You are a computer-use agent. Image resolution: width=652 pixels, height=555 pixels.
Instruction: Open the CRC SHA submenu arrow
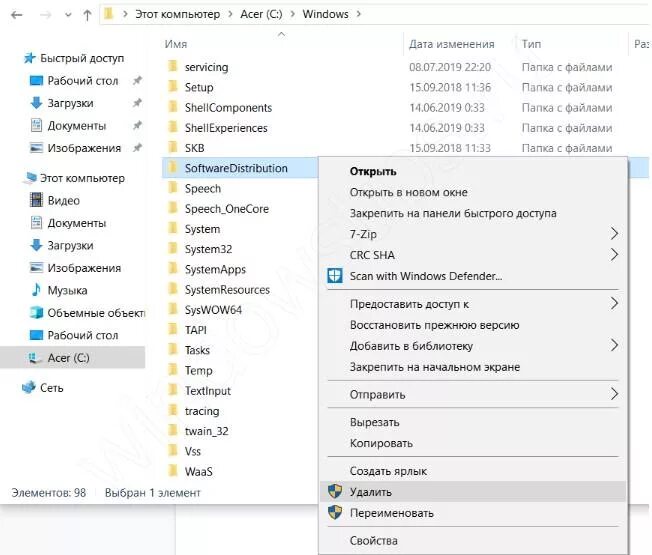coord(614,255)
